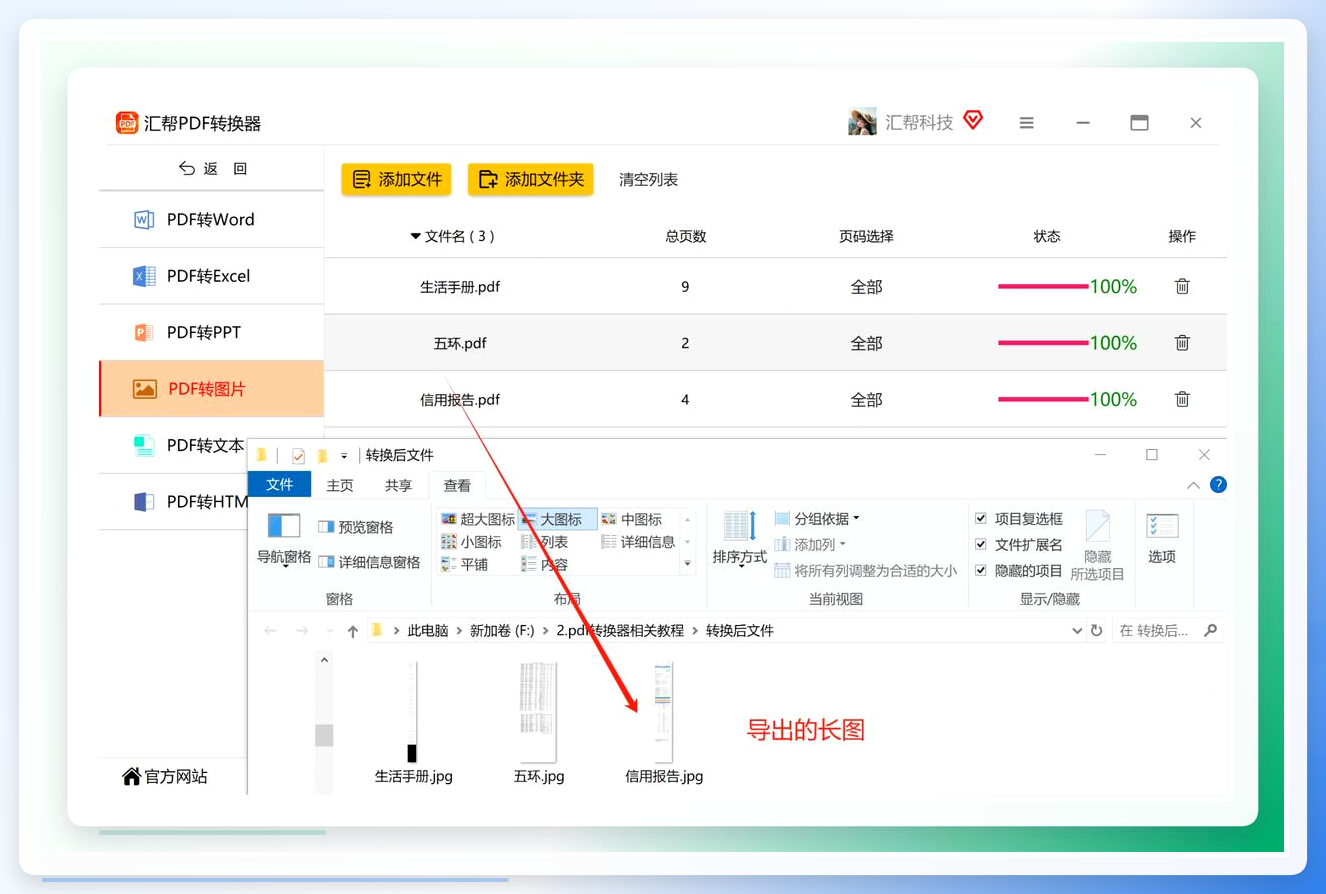Switch to 共享 ribbon tab

coord(398,485)
